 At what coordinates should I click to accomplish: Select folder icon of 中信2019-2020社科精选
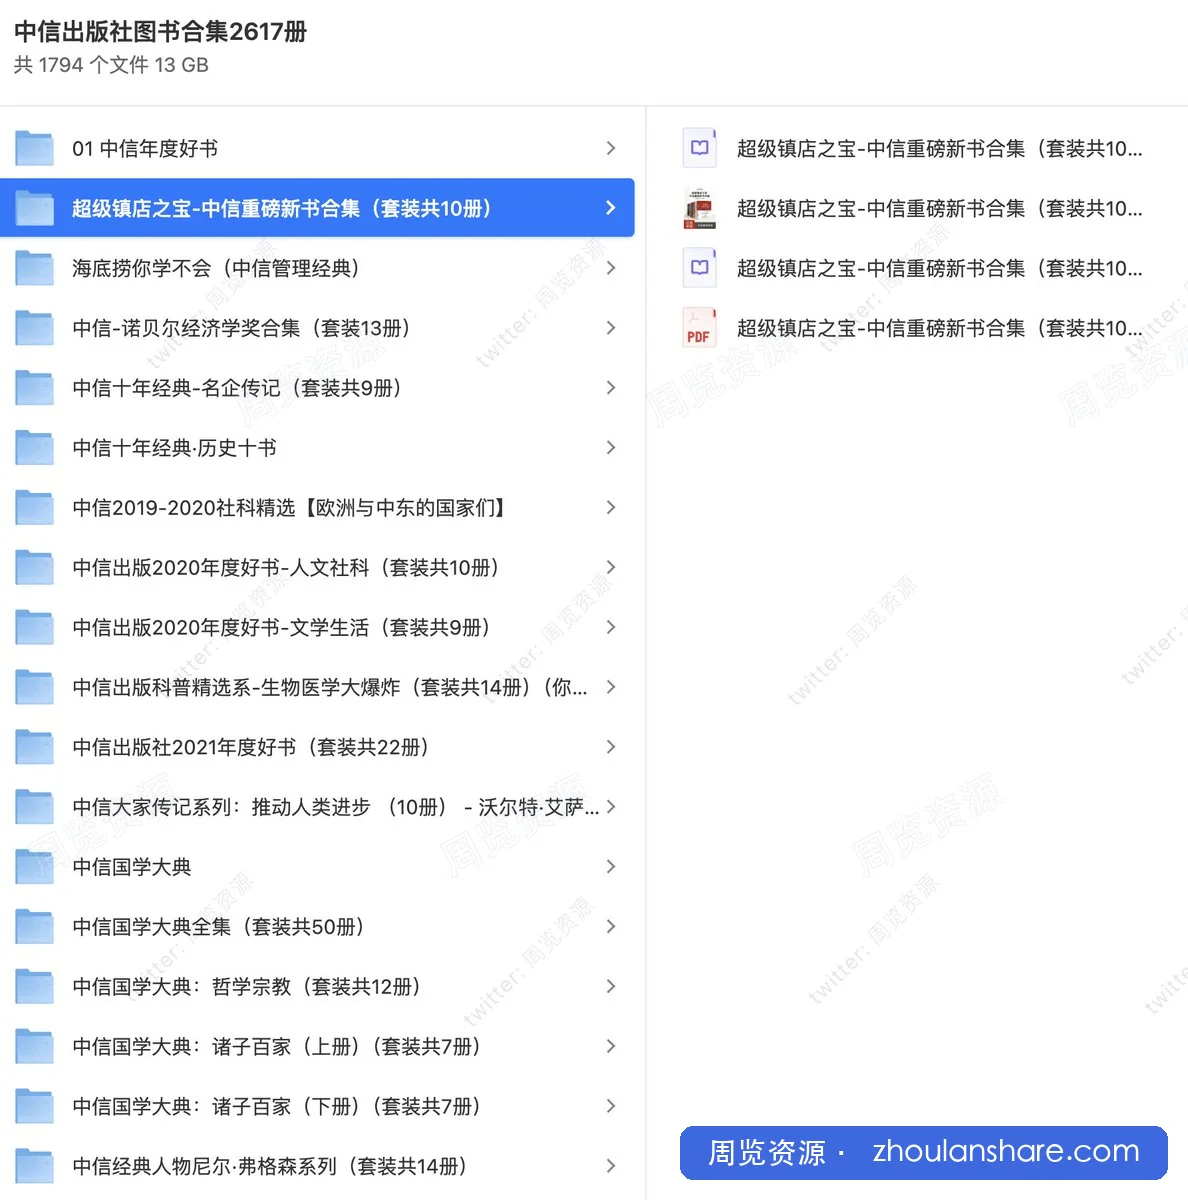34,508
